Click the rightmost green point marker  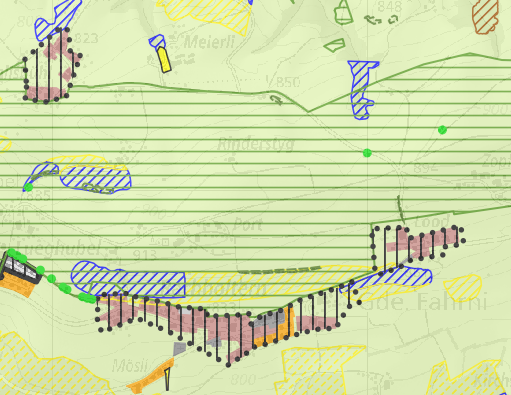click(442, 130)
